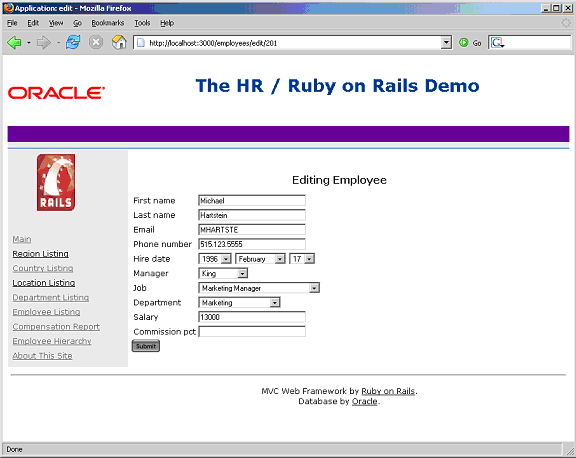Open the Employee Listing link
The width and height of the screenshot is (576, 458).
click(46, 312)
